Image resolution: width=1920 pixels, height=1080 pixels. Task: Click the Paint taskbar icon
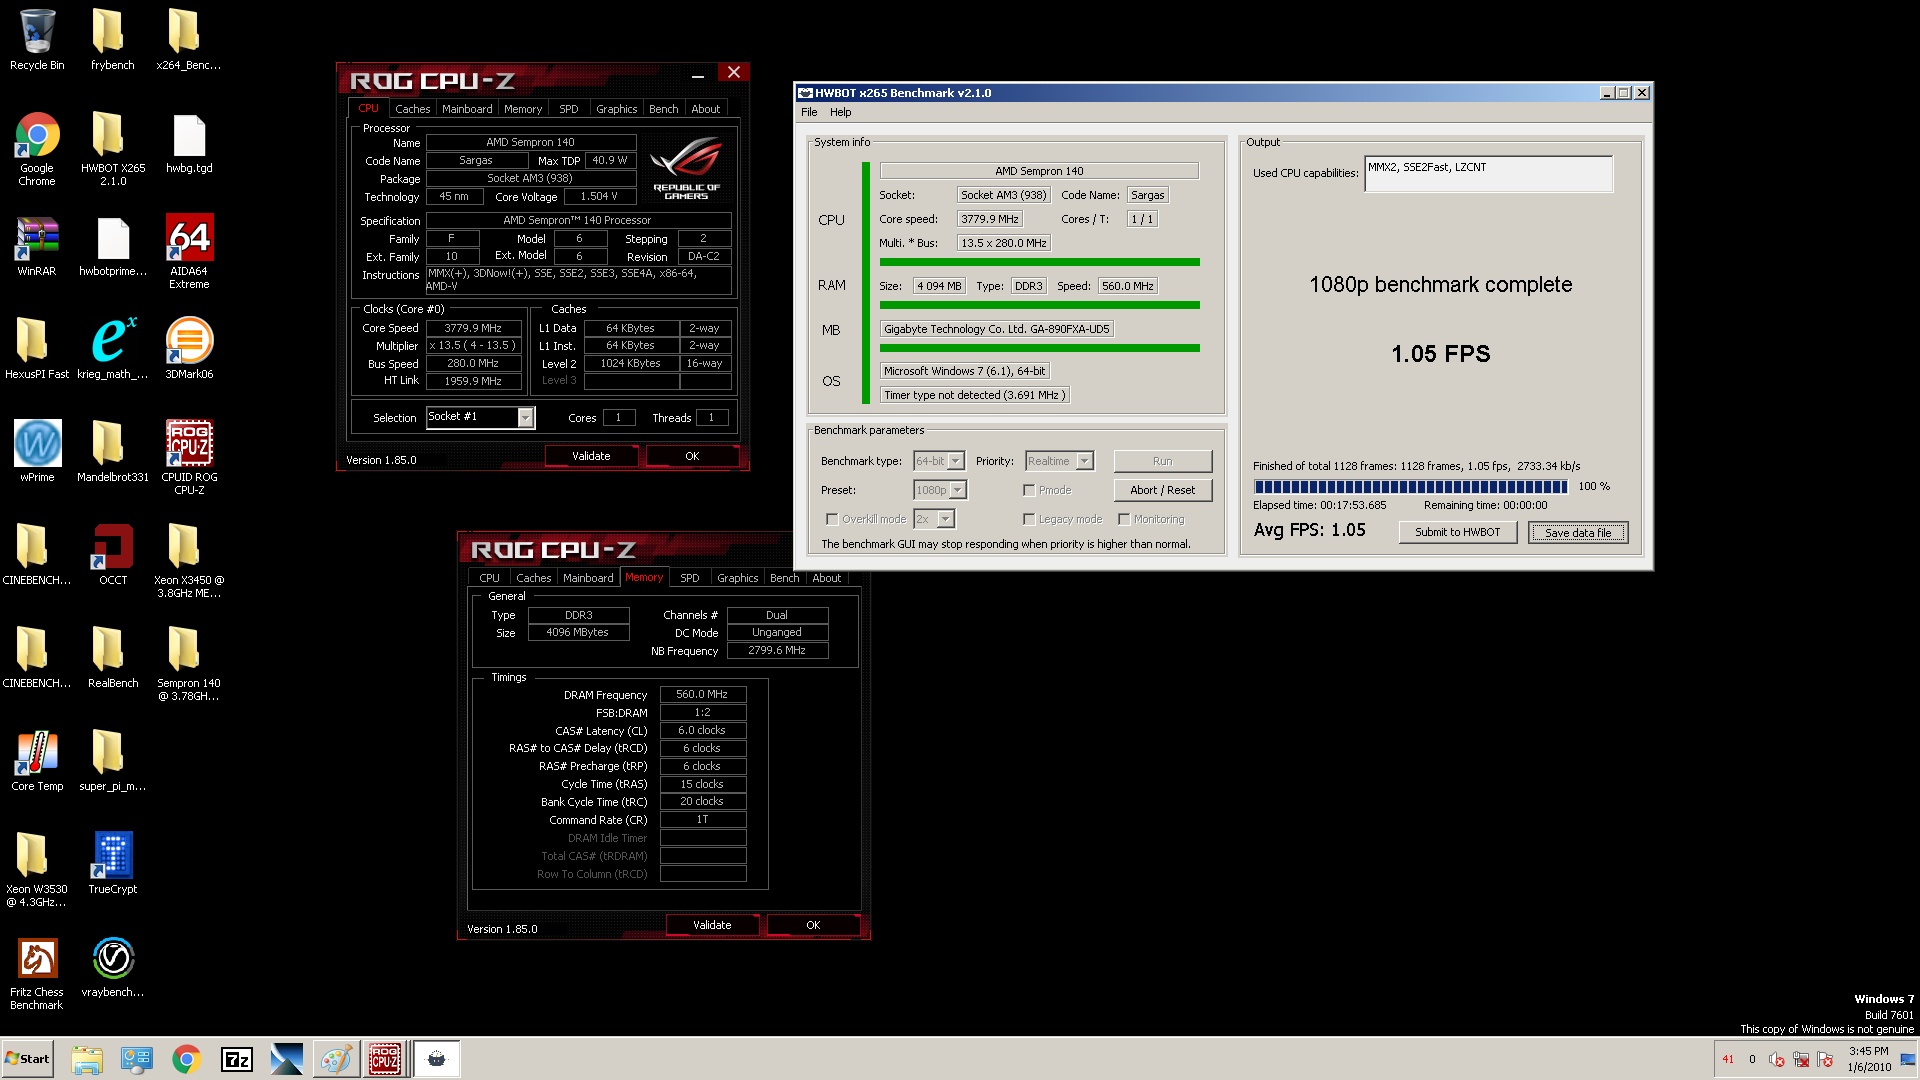335,1059
